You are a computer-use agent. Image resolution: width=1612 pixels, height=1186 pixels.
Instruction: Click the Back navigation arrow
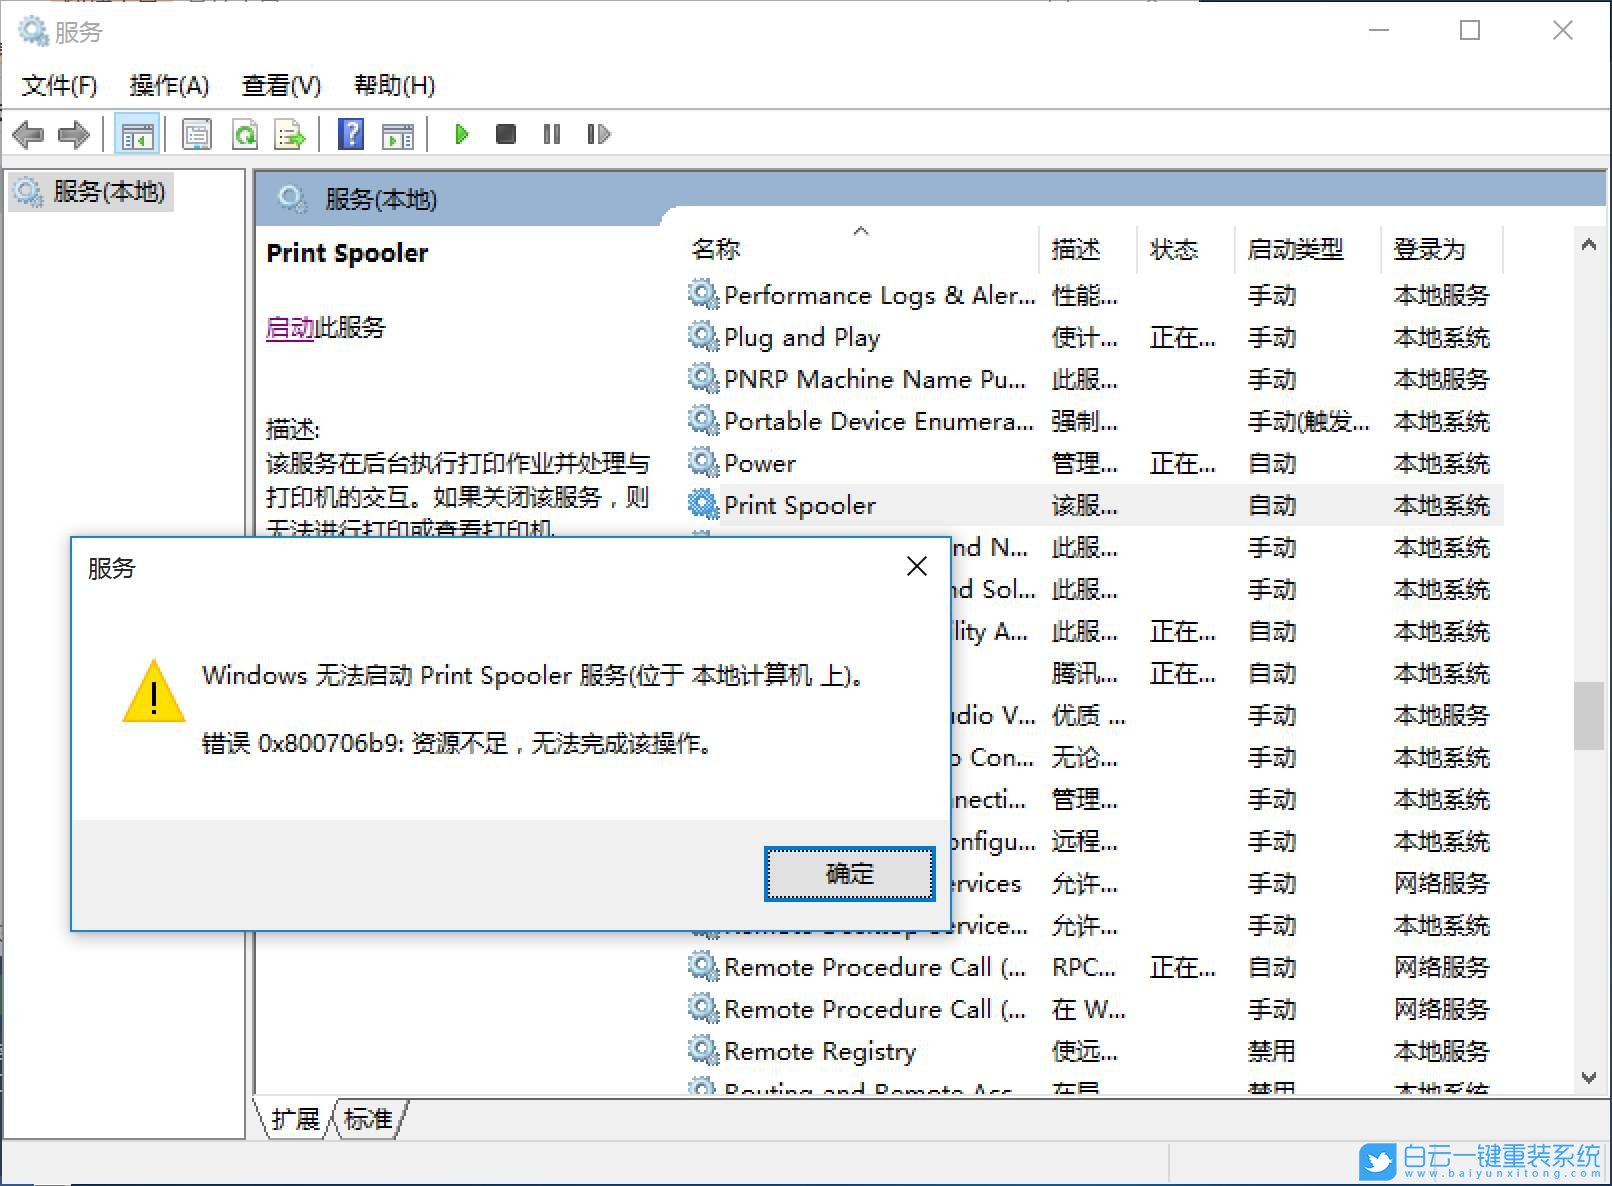27,134
